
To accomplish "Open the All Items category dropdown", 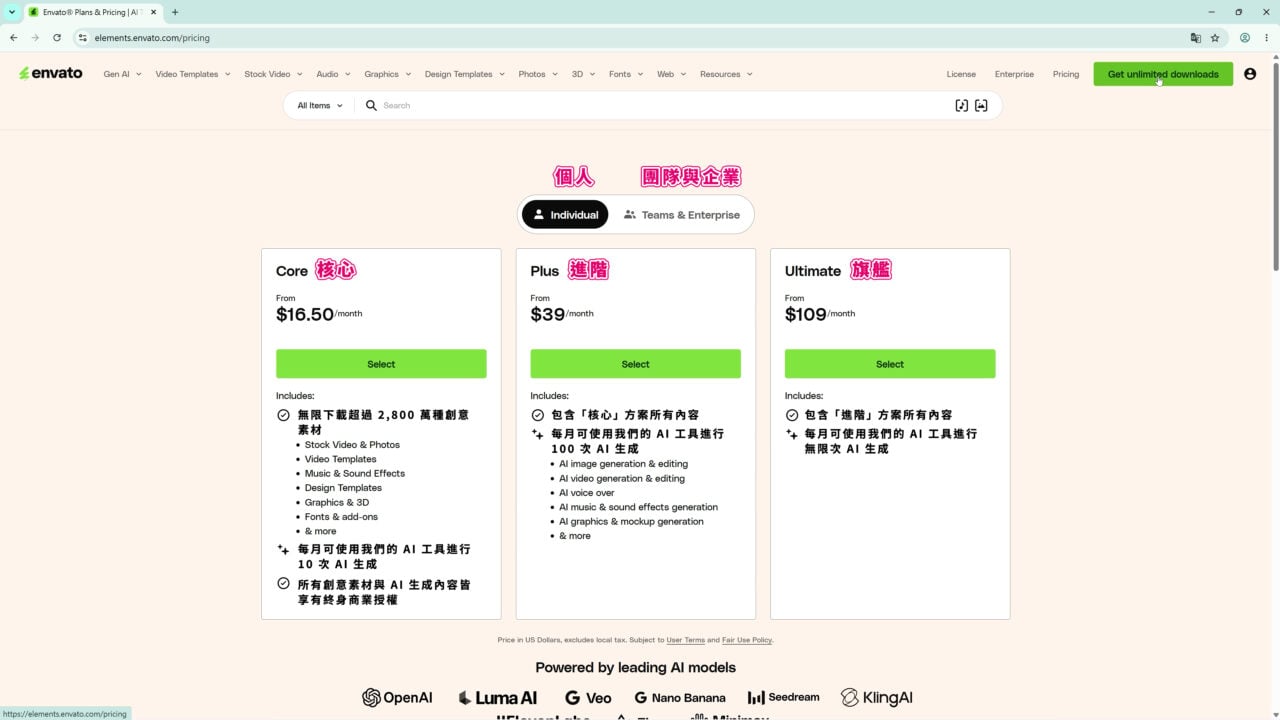I will (x=320, y=105).
